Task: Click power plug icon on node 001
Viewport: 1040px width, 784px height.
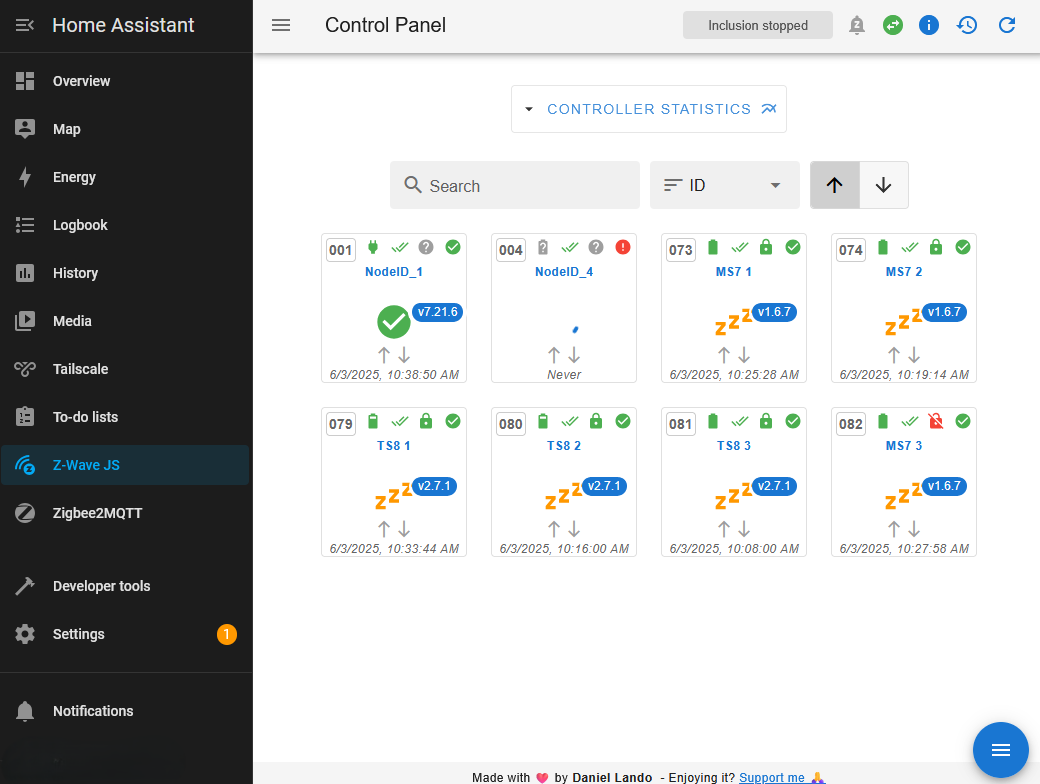Action: tap(373, 247)
